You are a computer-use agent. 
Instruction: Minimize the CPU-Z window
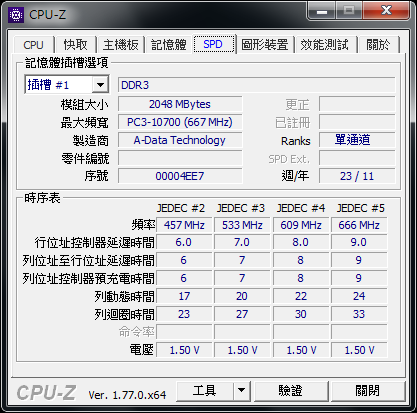[x=322, y=11]
